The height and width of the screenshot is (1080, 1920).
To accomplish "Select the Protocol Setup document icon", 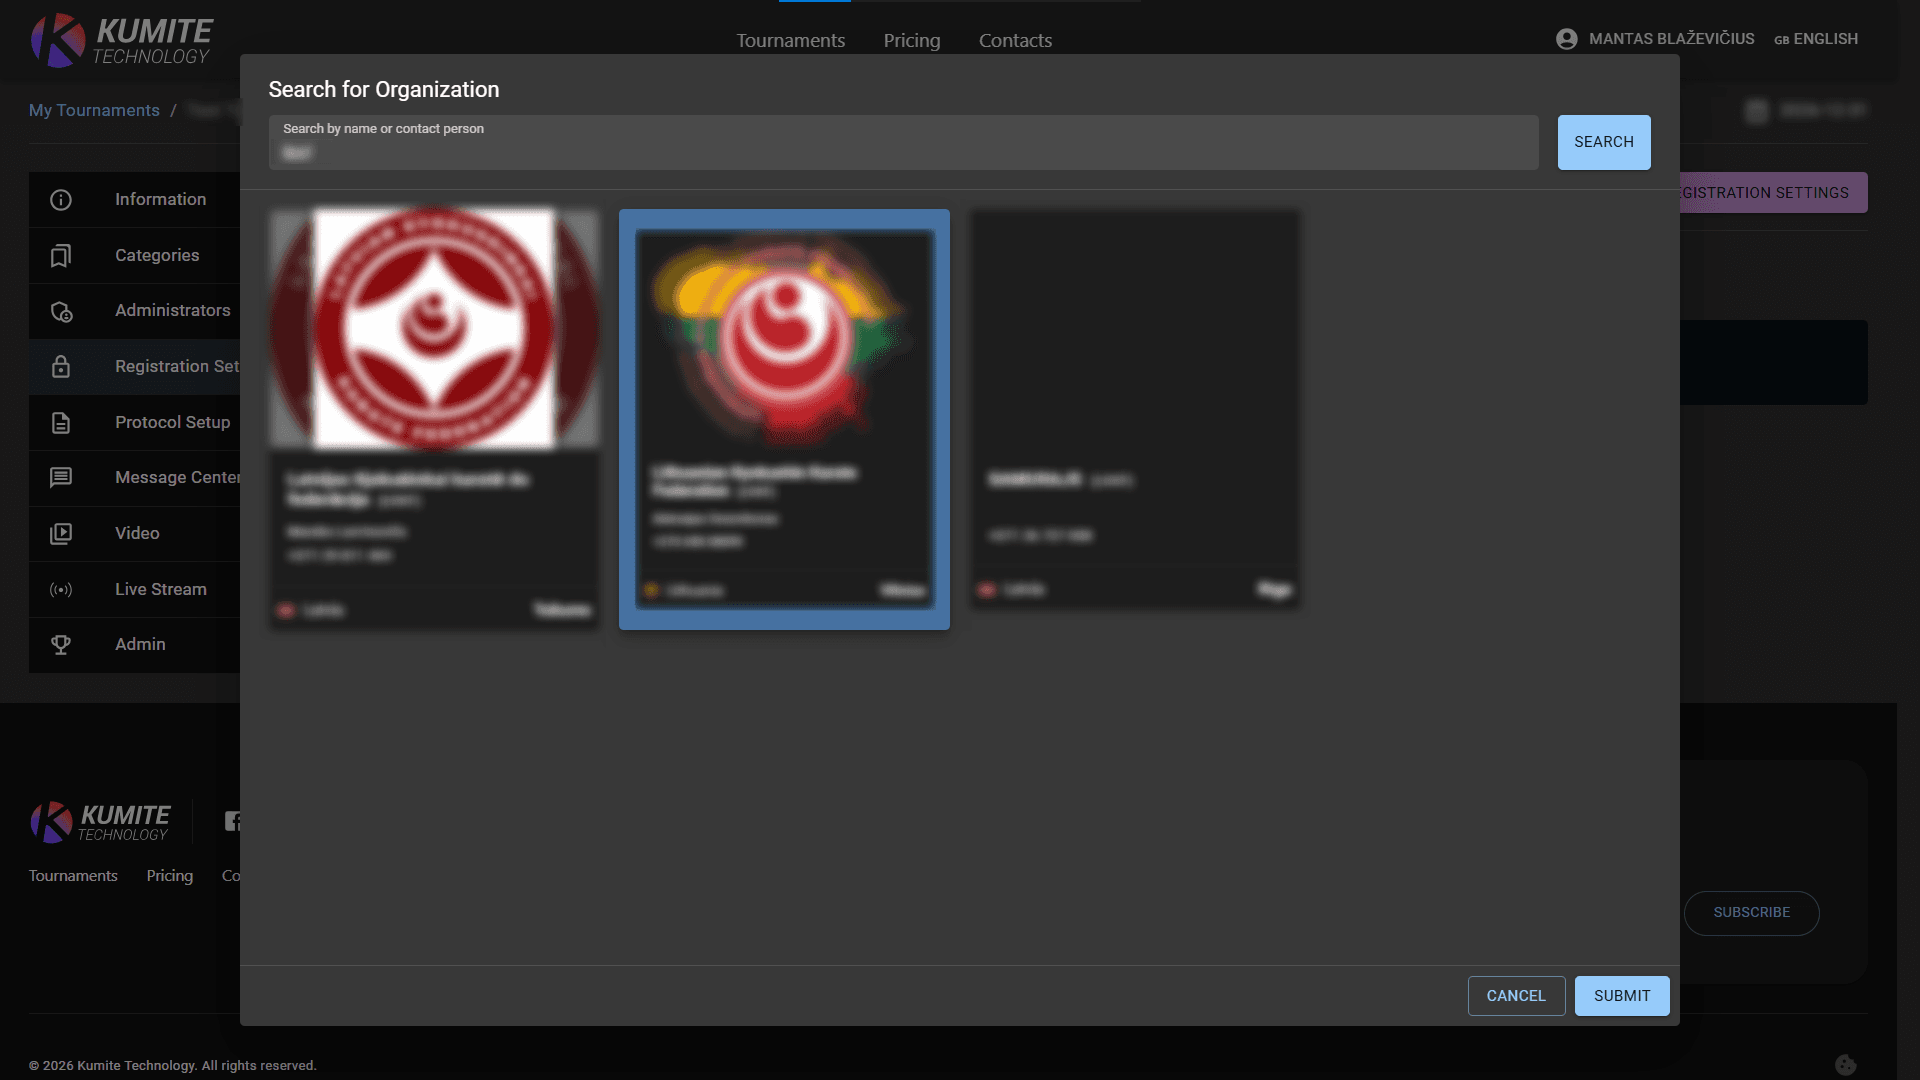I will coord(61,422).
